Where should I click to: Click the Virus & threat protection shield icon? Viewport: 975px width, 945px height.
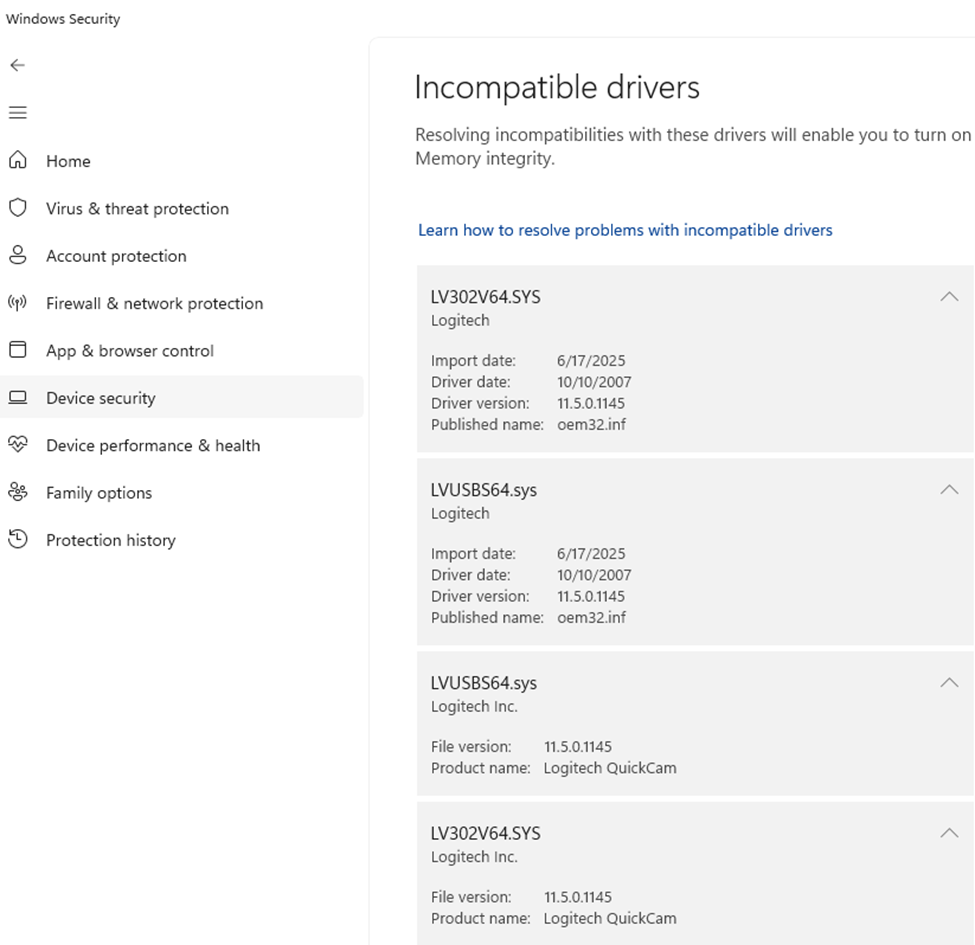[17, 208]
